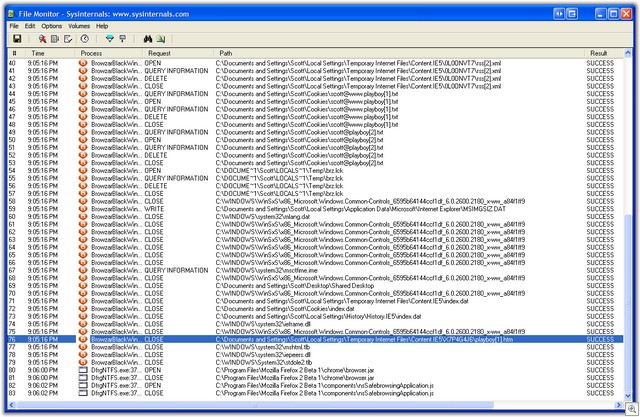Viewport: 640px width, 417px height.
Task: Click the process icon in row 59
Action: pos(83,208)
